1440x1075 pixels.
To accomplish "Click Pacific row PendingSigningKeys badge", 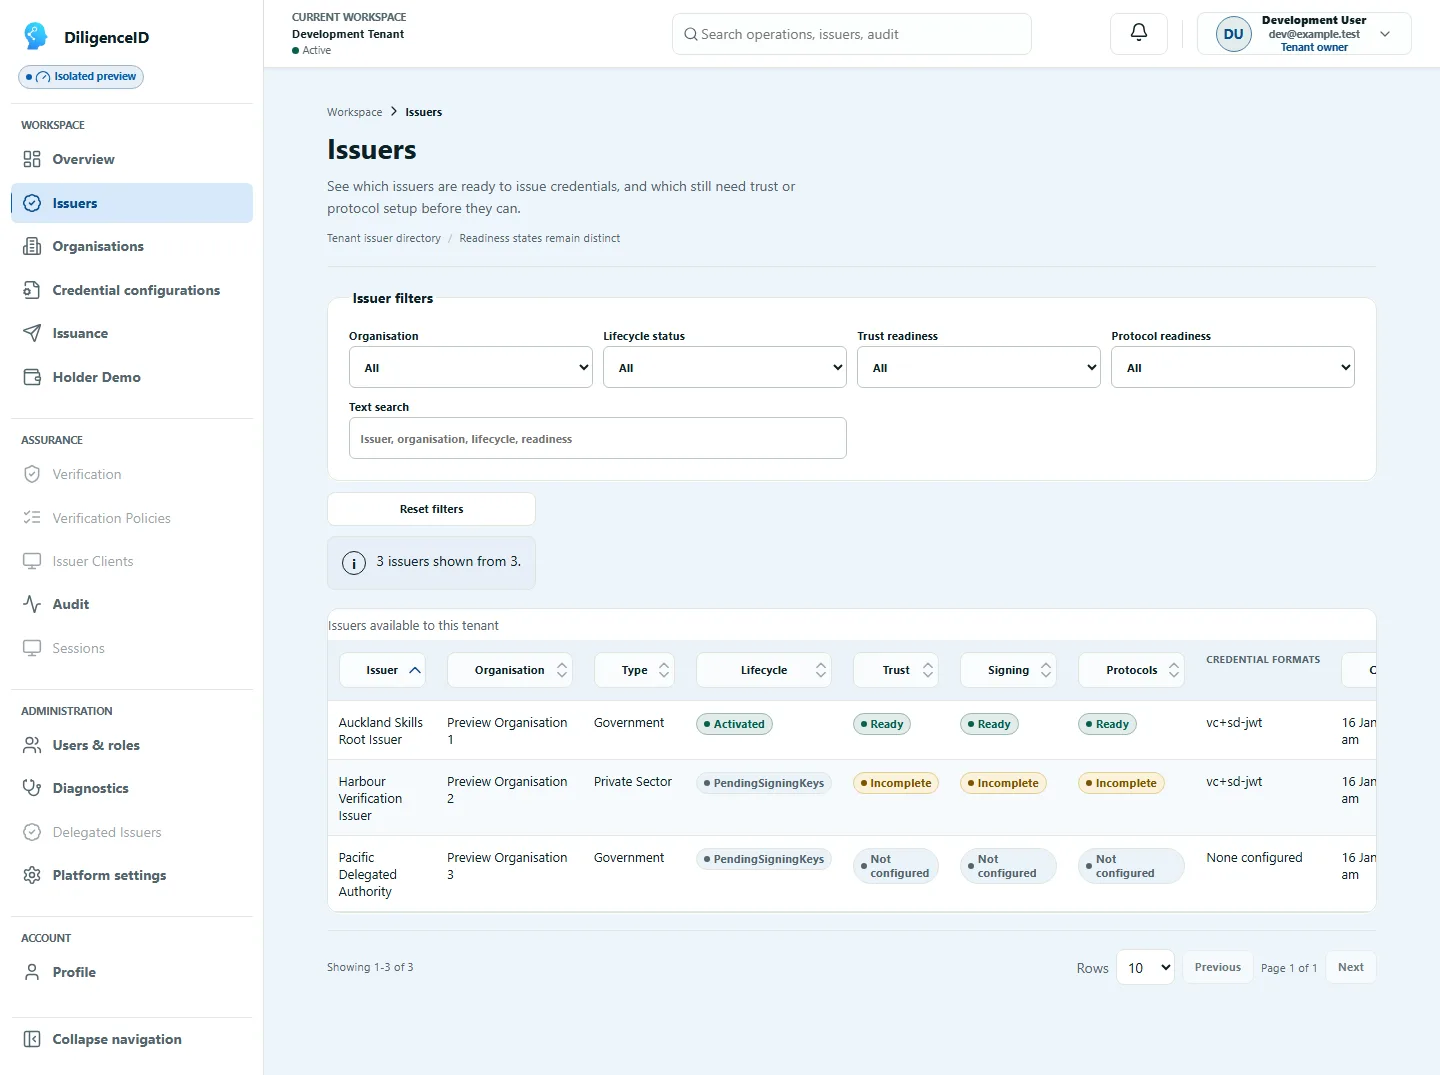I will click(x=764, y=859).
